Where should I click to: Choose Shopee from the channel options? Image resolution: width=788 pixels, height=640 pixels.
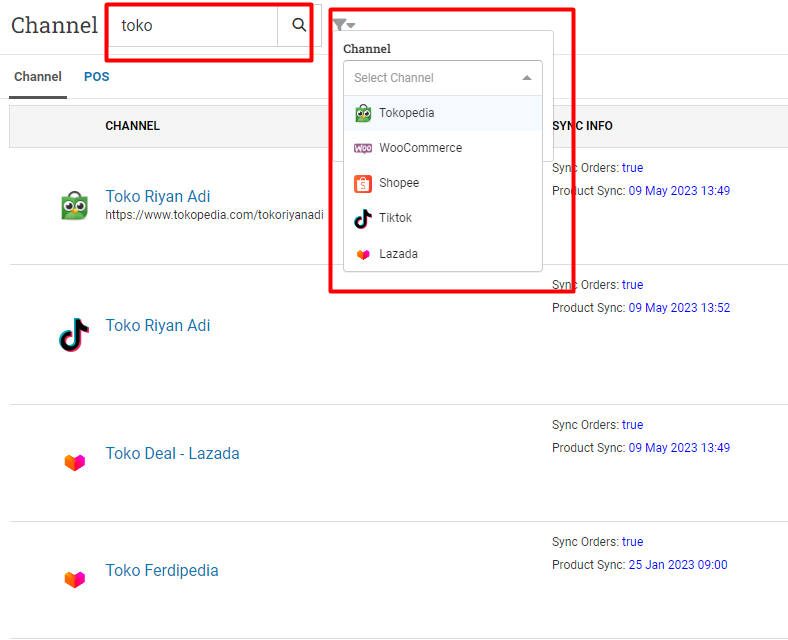pos(443,183)
